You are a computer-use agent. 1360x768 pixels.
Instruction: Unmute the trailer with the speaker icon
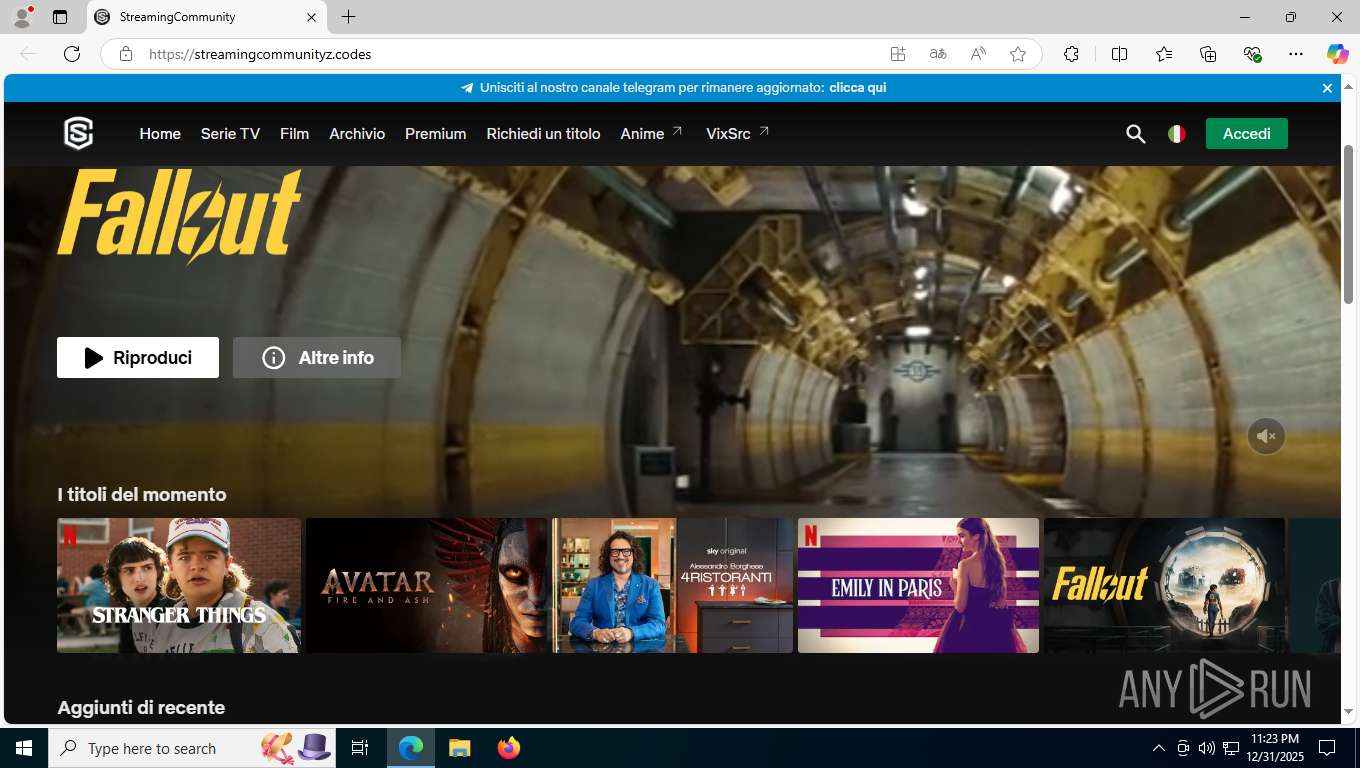click(x=1266, y=436)
